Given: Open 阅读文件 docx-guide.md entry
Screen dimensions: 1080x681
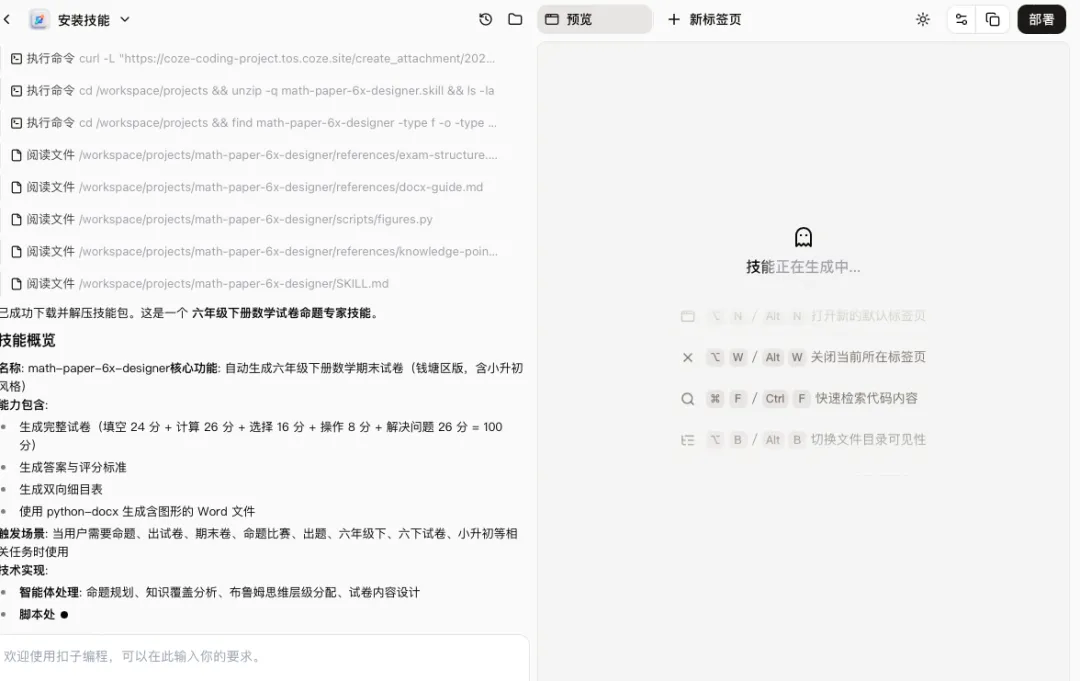Looking at the screenshot, I should (247, 187).
